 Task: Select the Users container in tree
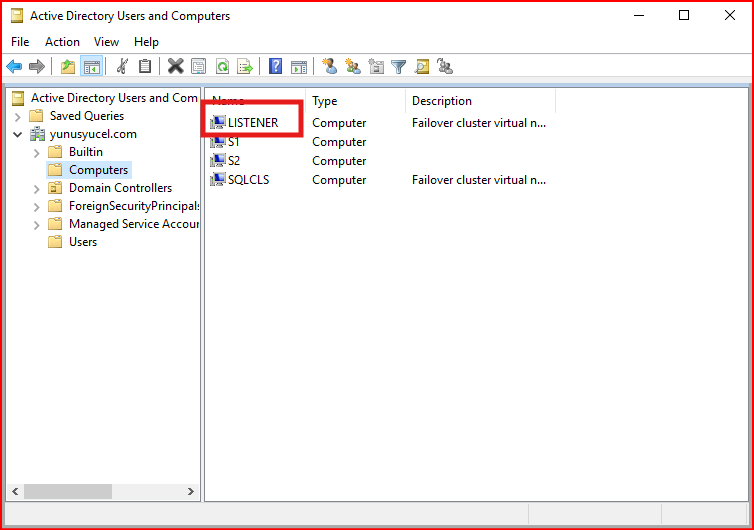click(x=83, y=241)
